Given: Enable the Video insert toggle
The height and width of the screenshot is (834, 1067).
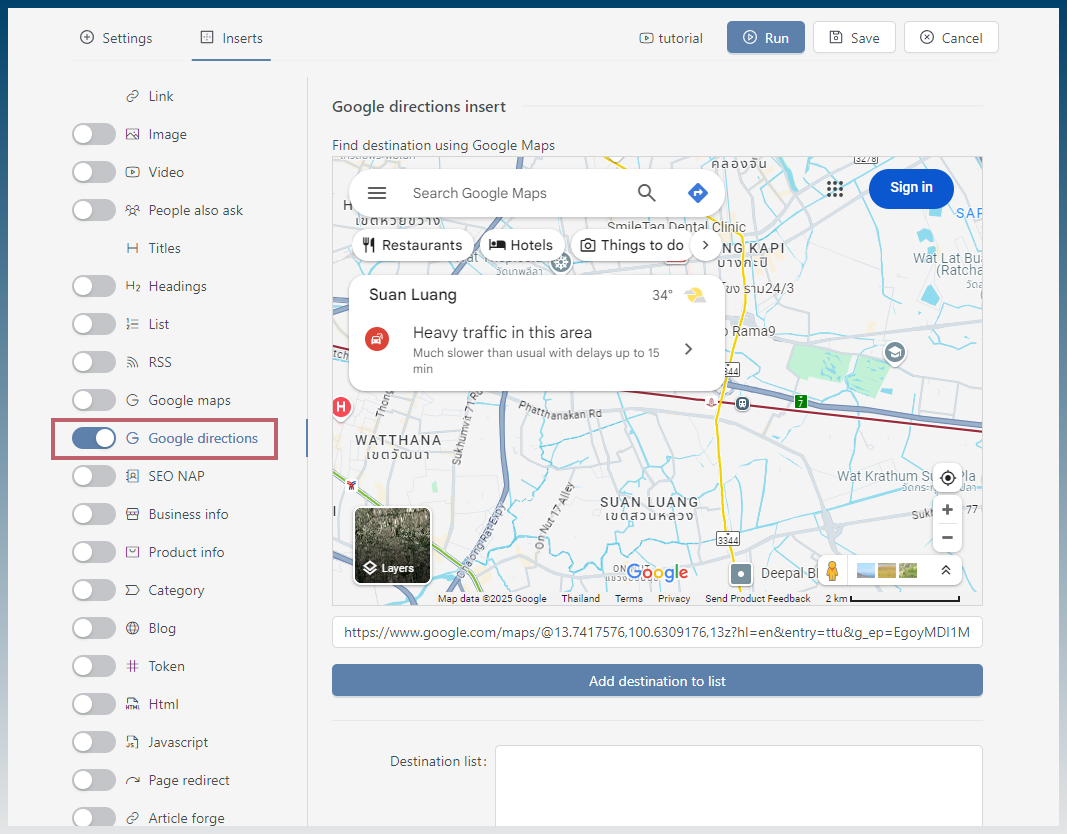Looking at the screenshot, I should (94, 172).
